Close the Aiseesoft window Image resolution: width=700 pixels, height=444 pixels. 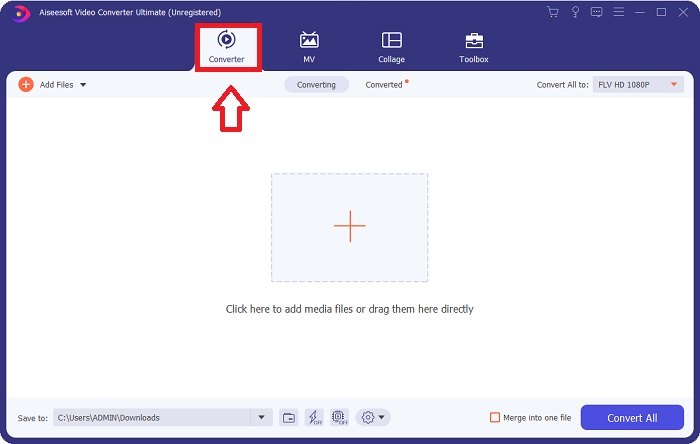click(x=683, y=12)
